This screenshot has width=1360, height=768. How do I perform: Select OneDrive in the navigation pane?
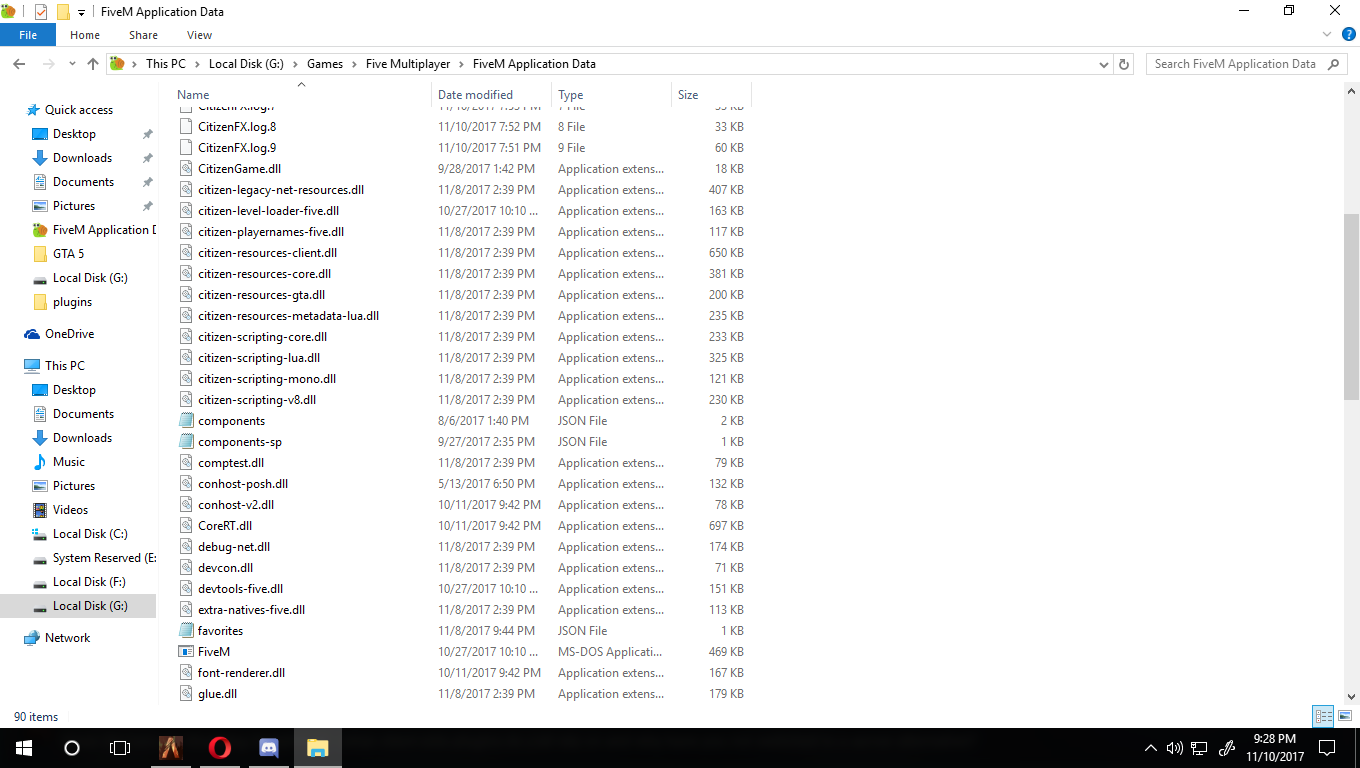(x=69, y=334)
